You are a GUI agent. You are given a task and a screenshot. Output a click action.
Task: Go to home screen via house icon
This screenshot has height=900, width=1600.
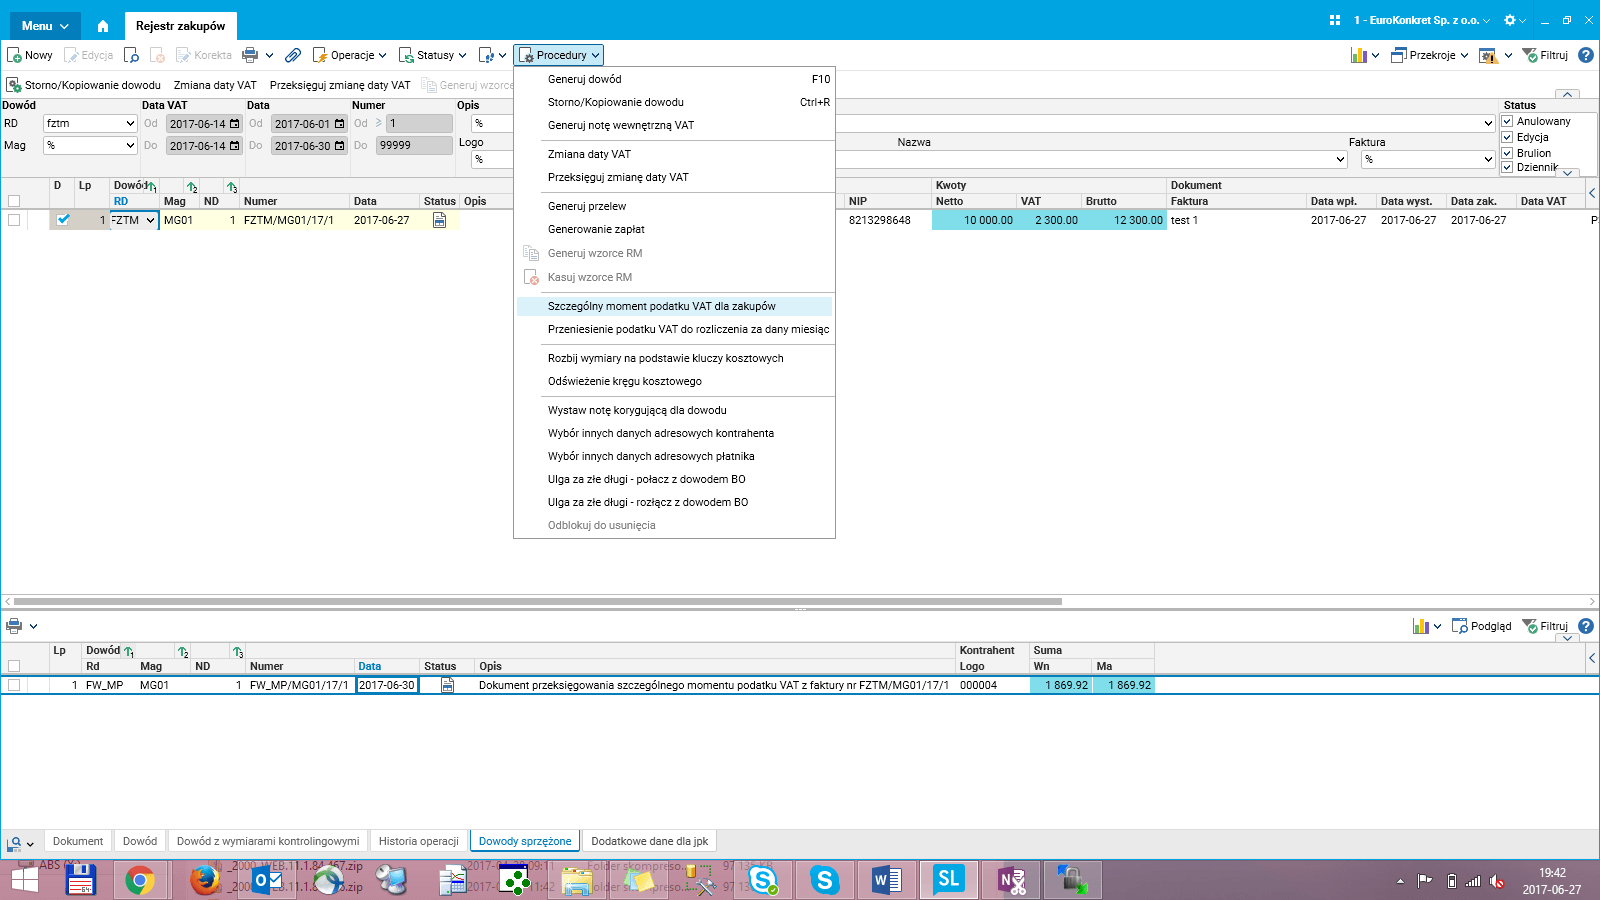[x=103, y=26]
